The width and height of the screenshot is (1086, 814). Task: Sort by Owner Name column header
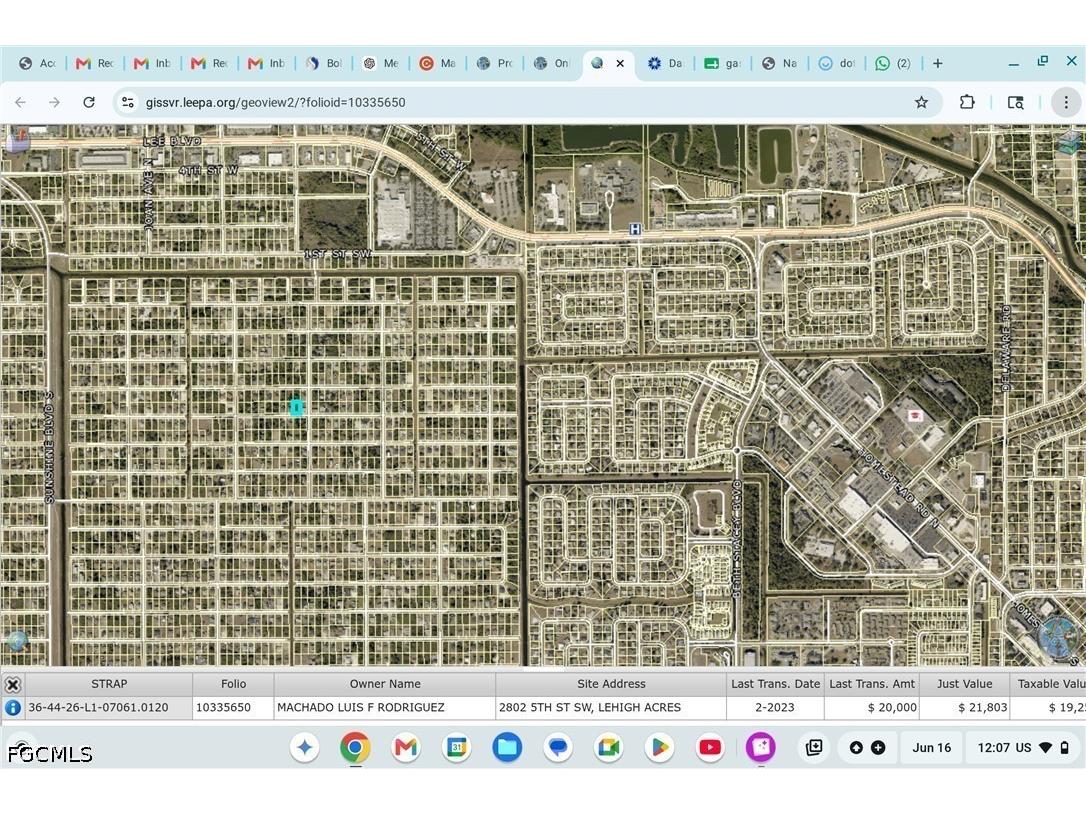(384, 684)
